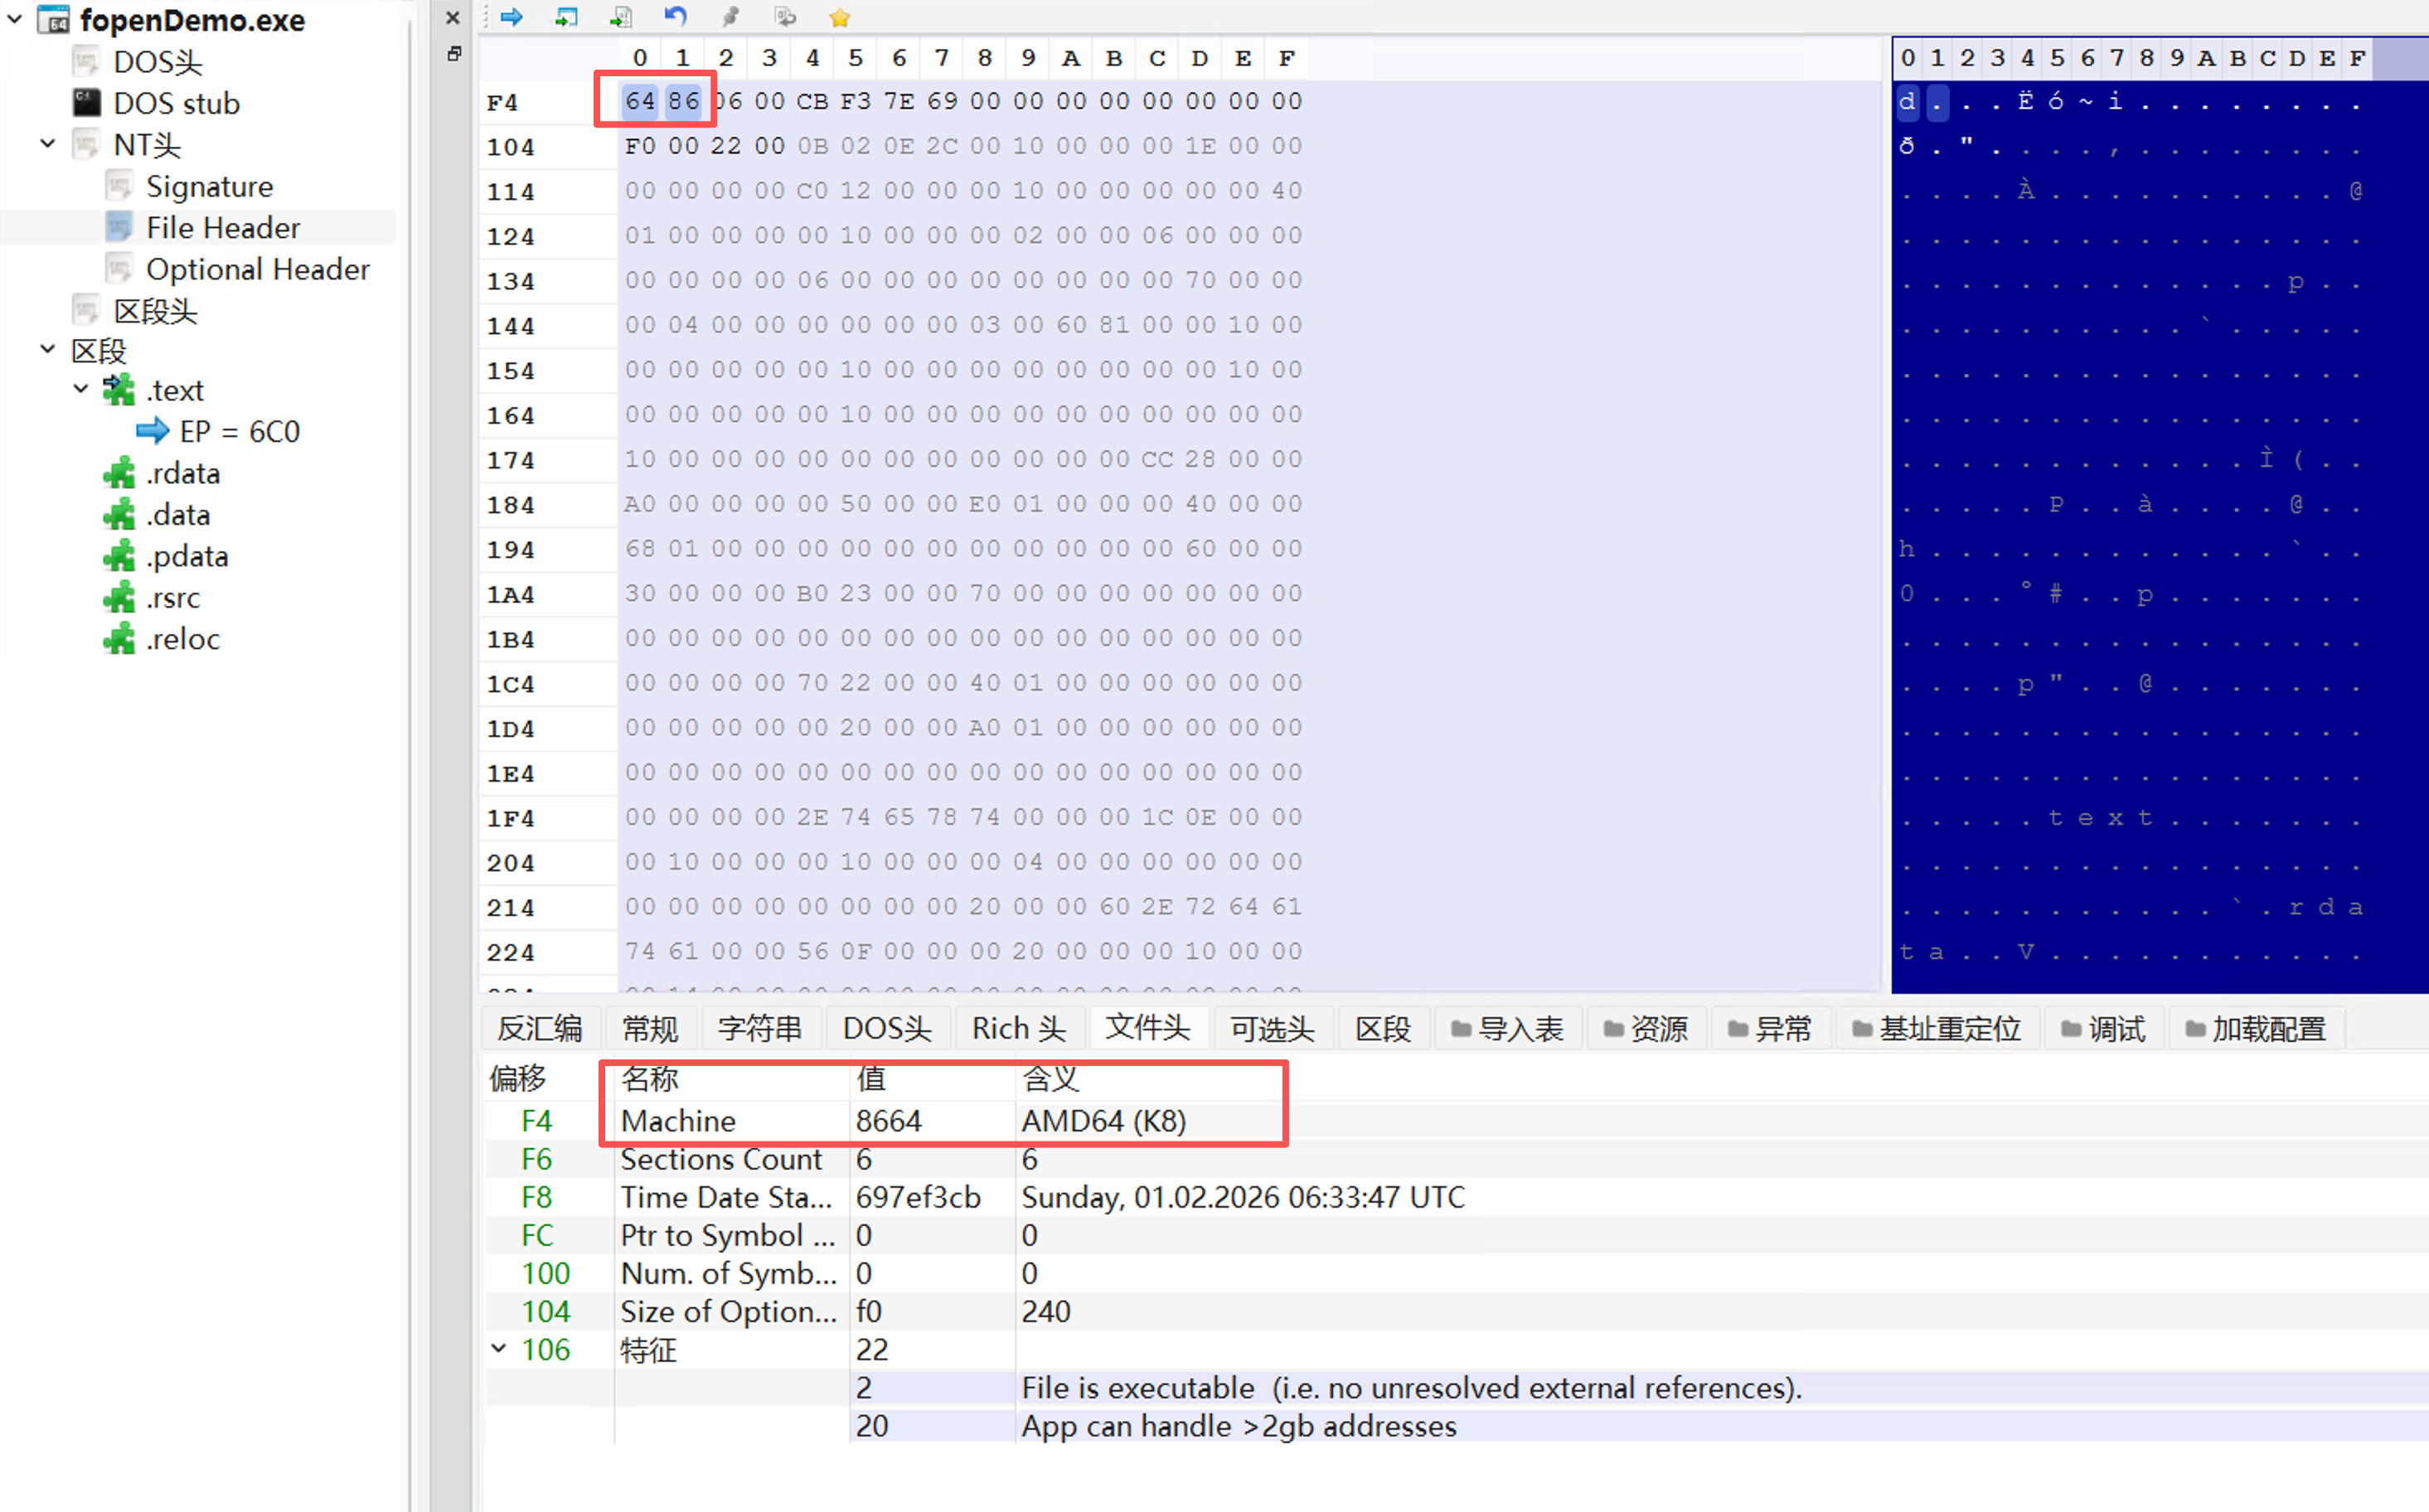Switch to the 可选头 tab
Image resolution: width=2429 pixels, height=1512 pixels.
click(x=1271, y=1028)
